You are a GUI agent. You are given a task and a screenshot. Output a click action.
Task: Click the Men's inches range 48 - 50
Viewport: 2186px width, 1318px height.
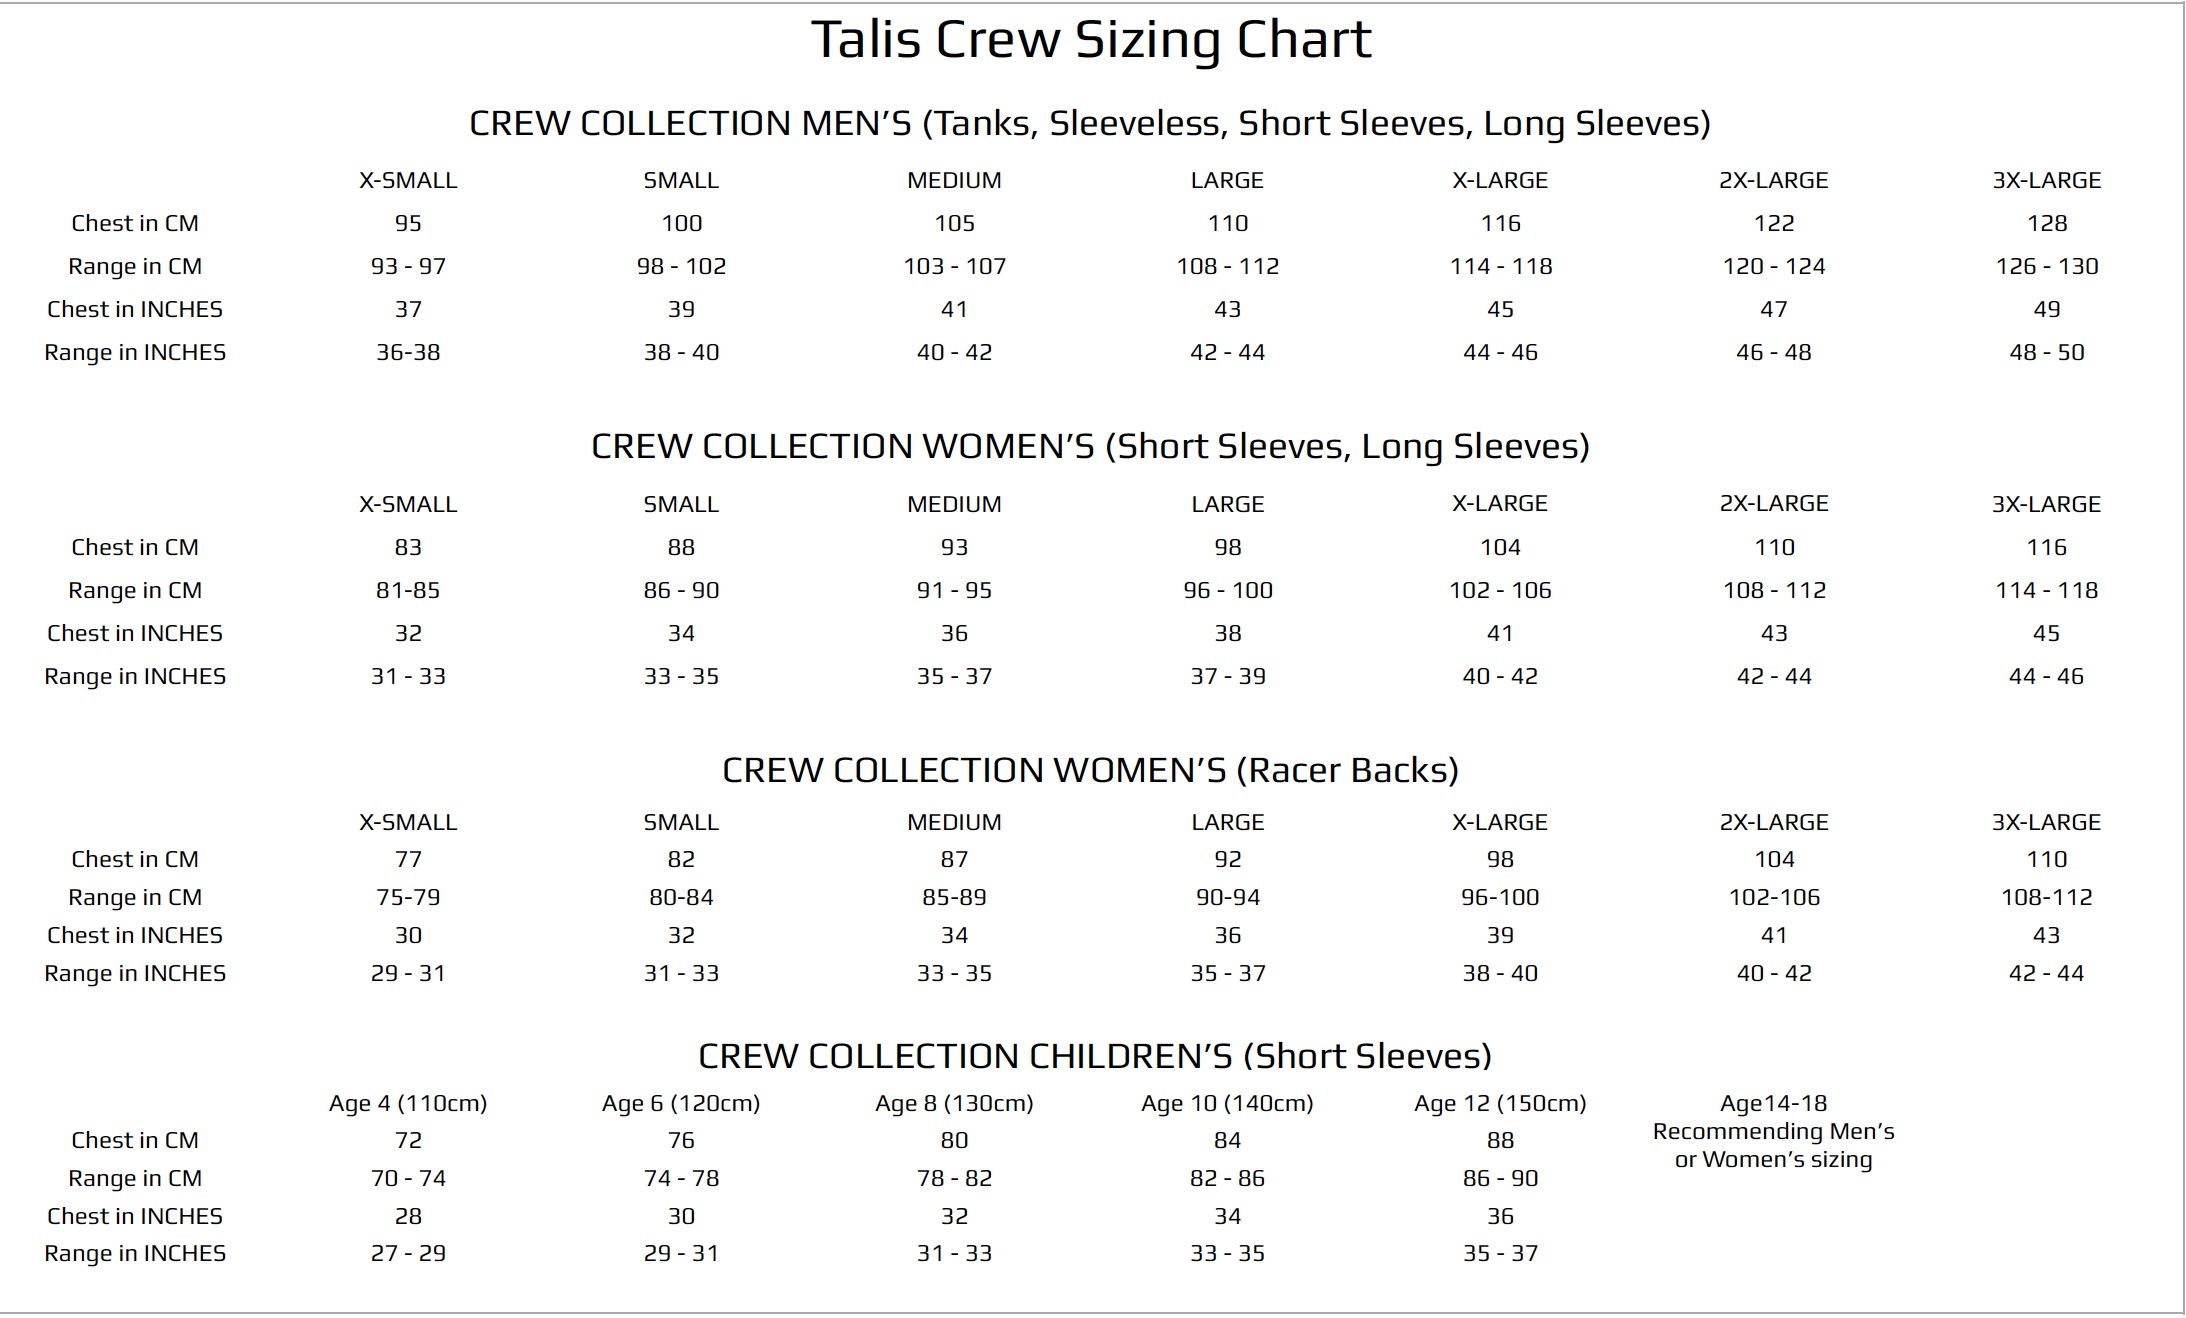pos(2047,352)
